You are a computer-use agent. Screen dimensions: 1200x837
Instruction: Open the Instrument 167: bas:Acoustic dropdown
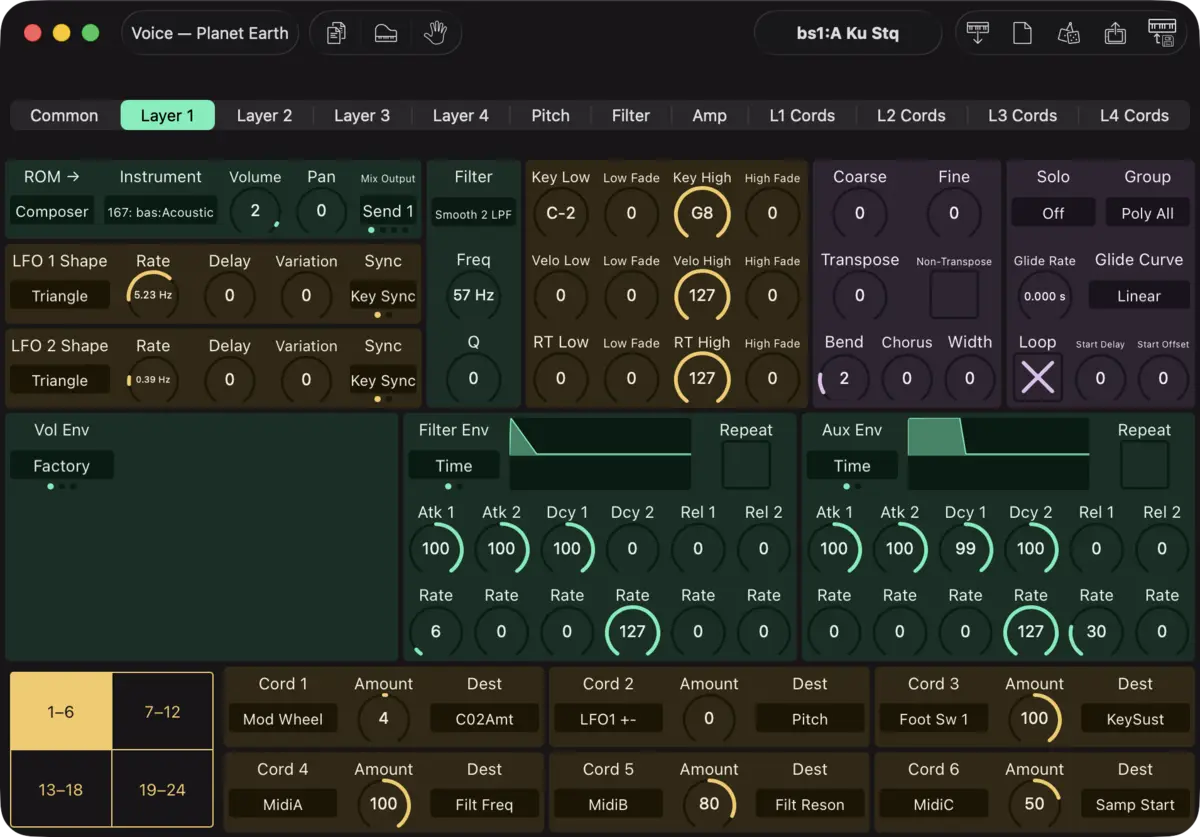(161, 211)
